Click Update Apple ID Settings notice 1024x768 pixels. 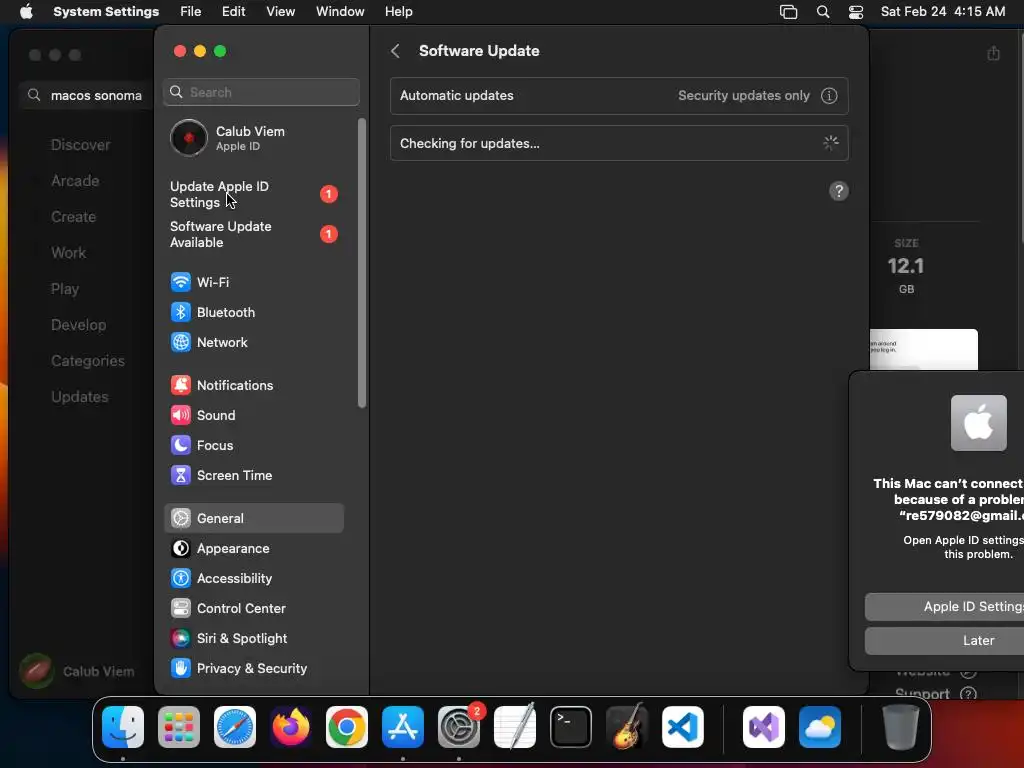(253, 194)
